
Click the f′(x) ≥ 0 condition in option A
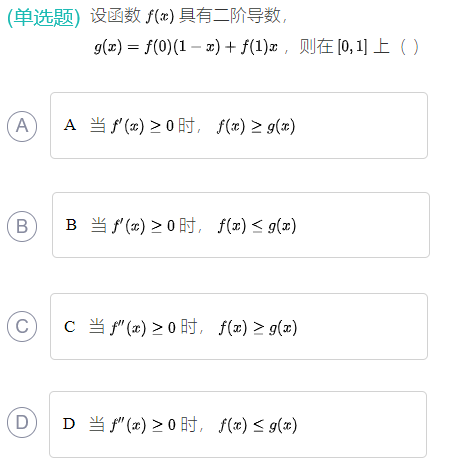tap(142, 126)
